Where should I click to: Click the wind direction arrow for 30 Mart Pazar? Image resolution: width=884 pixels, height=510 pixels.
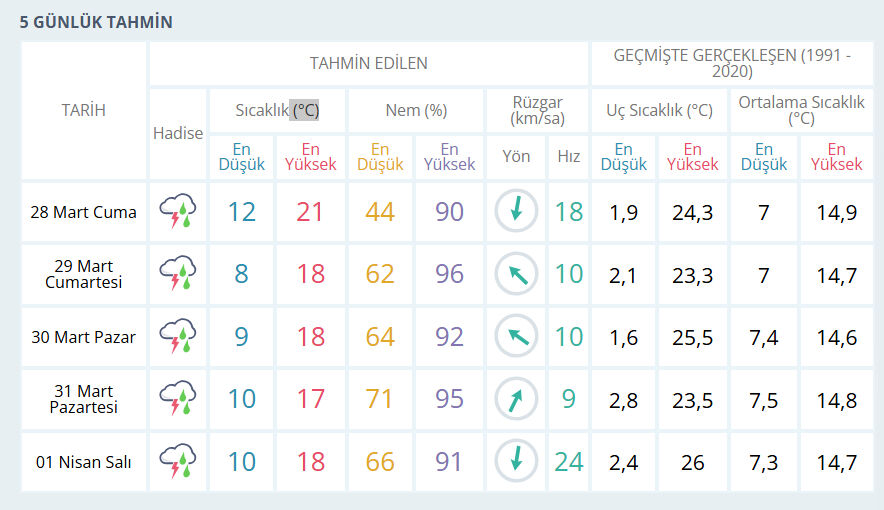point(516,336)
